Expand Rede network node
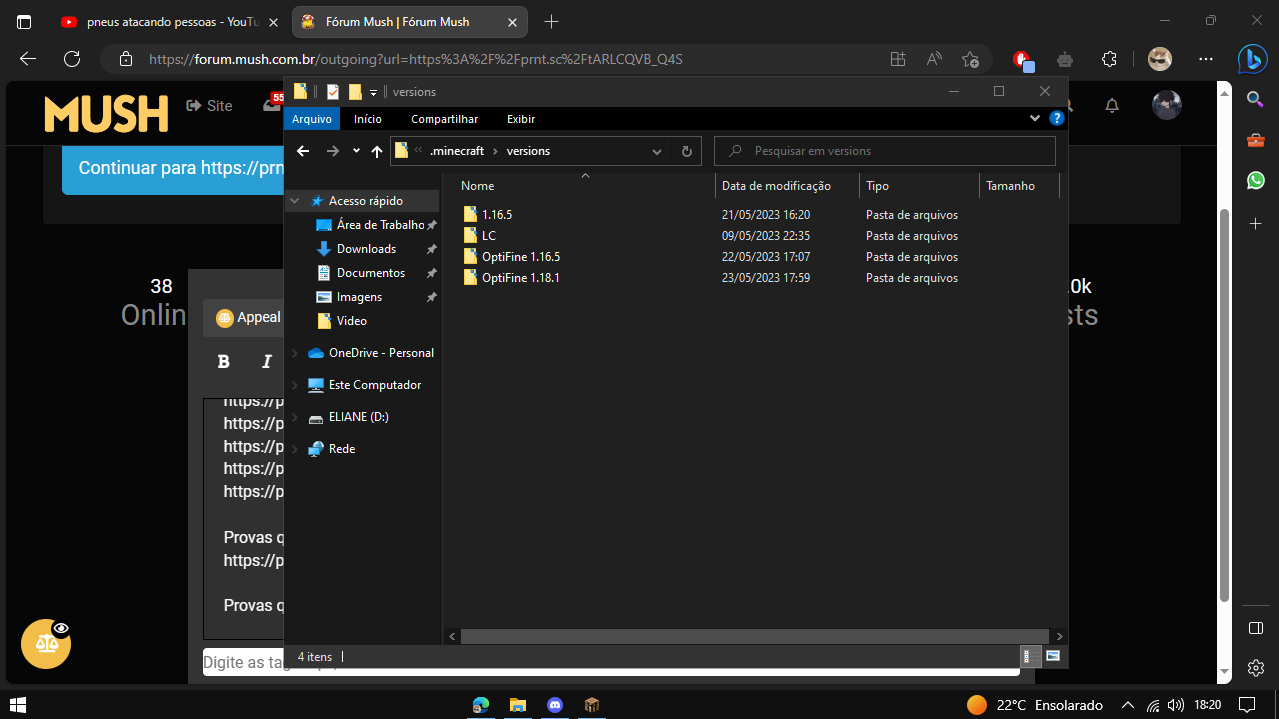This screenshot has width=1279, height=719. tap(295, 449)
